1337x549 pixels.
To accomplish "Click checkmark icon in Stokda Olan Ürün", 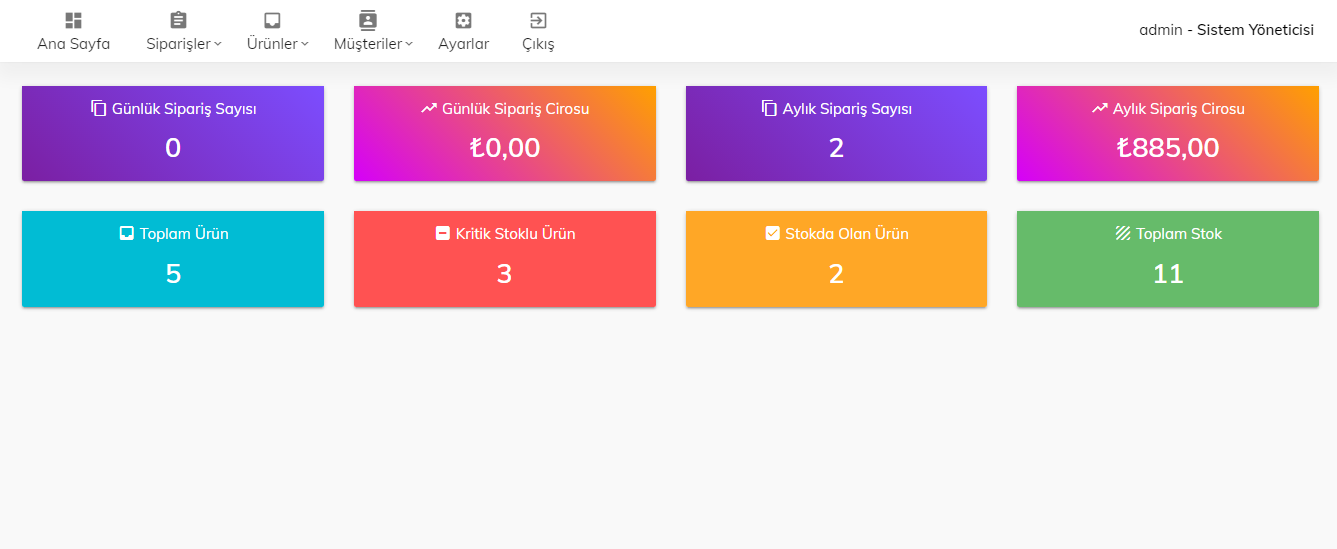I will pos(772,234).
